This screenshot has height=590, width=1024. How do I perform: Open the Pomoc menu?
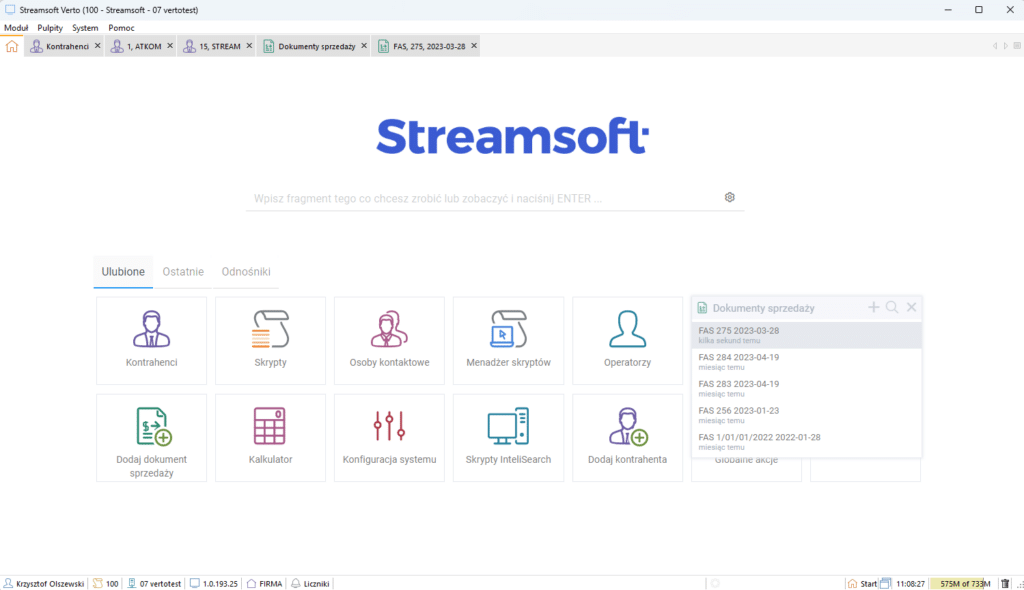121,27
